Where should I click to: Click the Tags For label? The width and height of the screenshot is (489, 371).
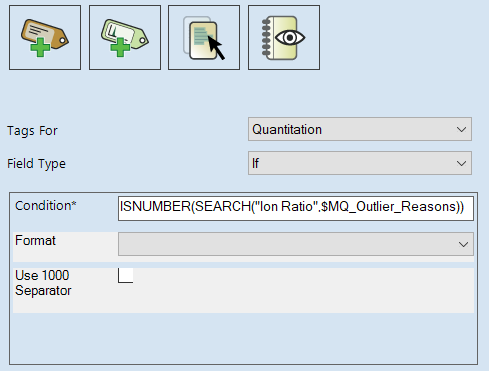[x=32, y=131]
